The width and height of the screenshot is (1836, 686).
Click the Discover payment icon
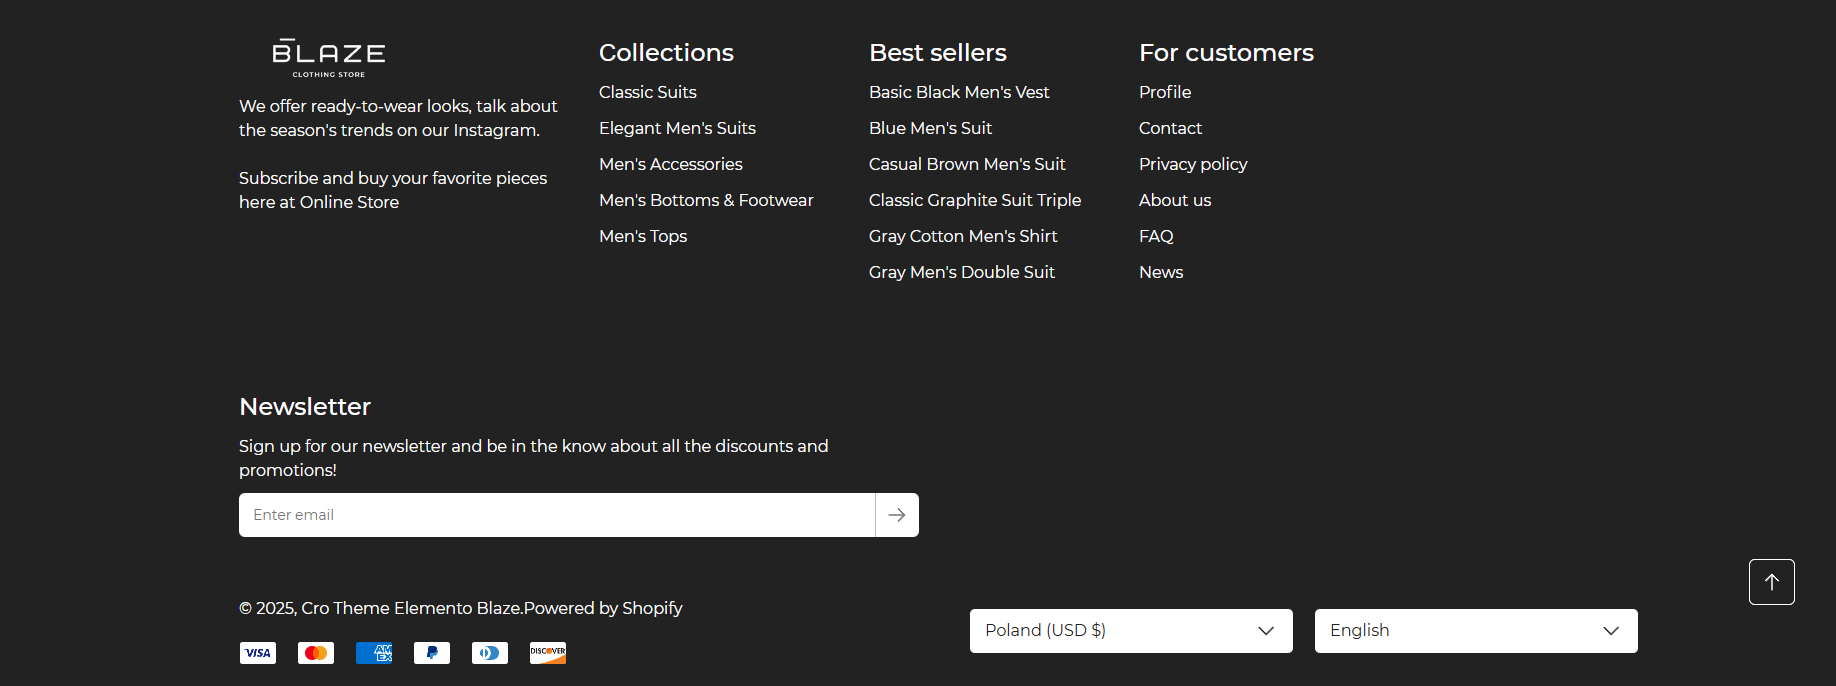click(x=548, y=653)
